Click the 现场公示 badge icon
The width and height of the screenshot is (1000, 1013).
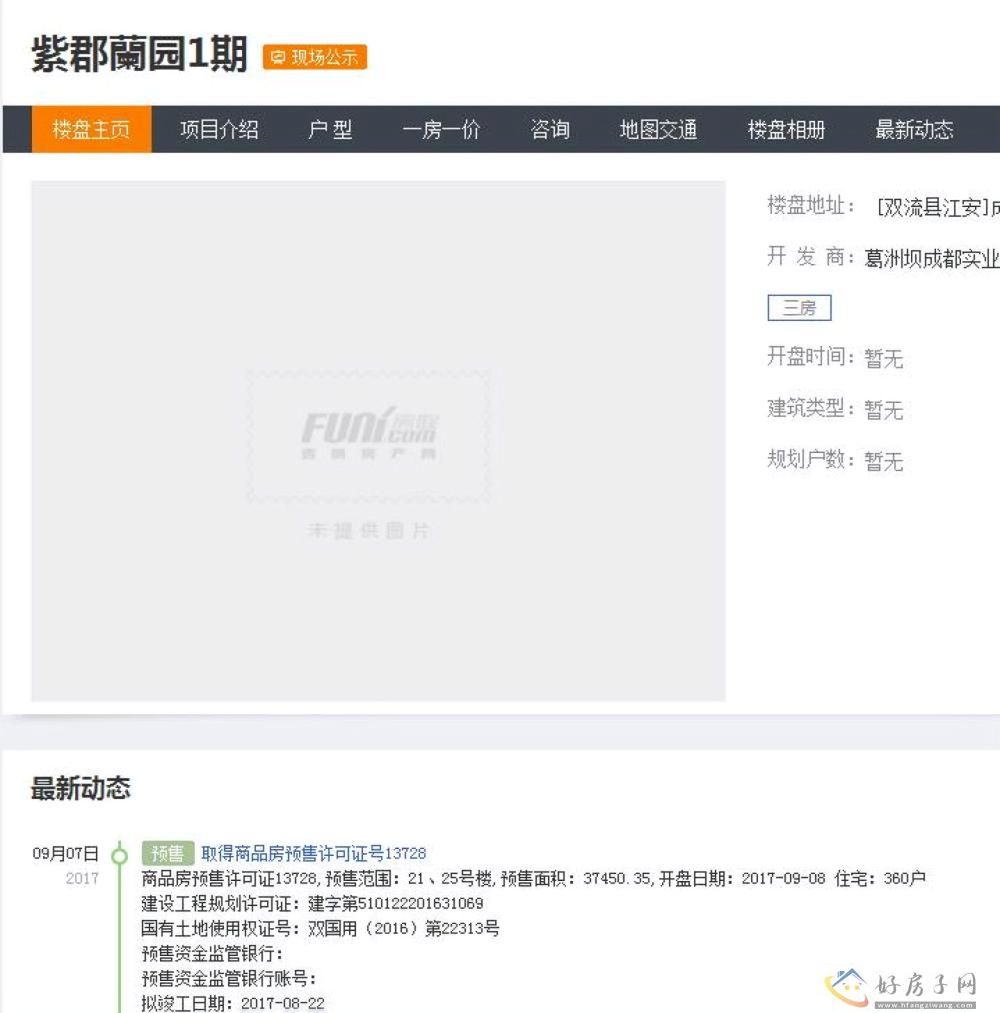278,58
